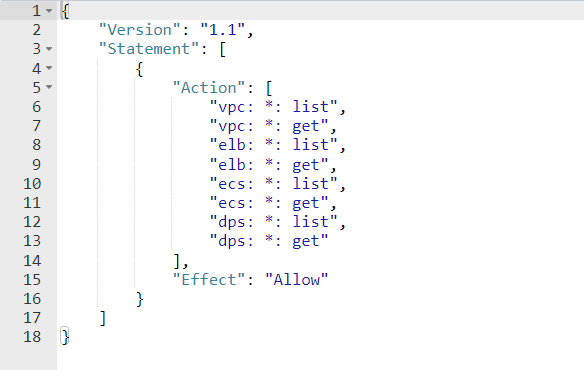Place cursor in the "Effect" key
Viewport: 584px width, 370px height.
pos(209,279)
